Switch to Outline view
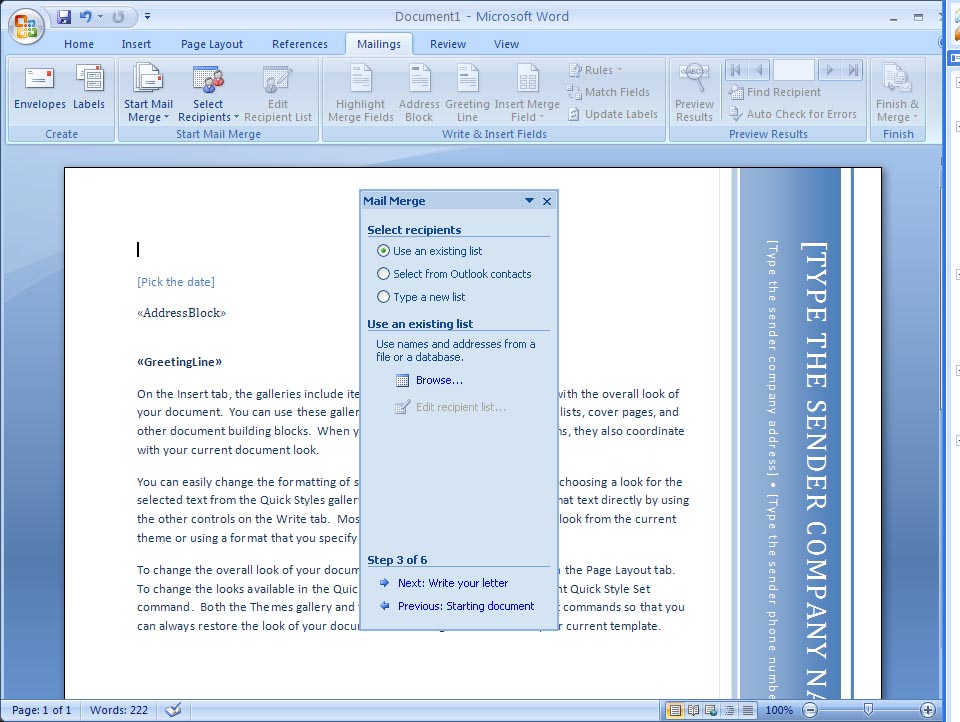The height and width of the screenshot is (722, 960). (730, 710)
